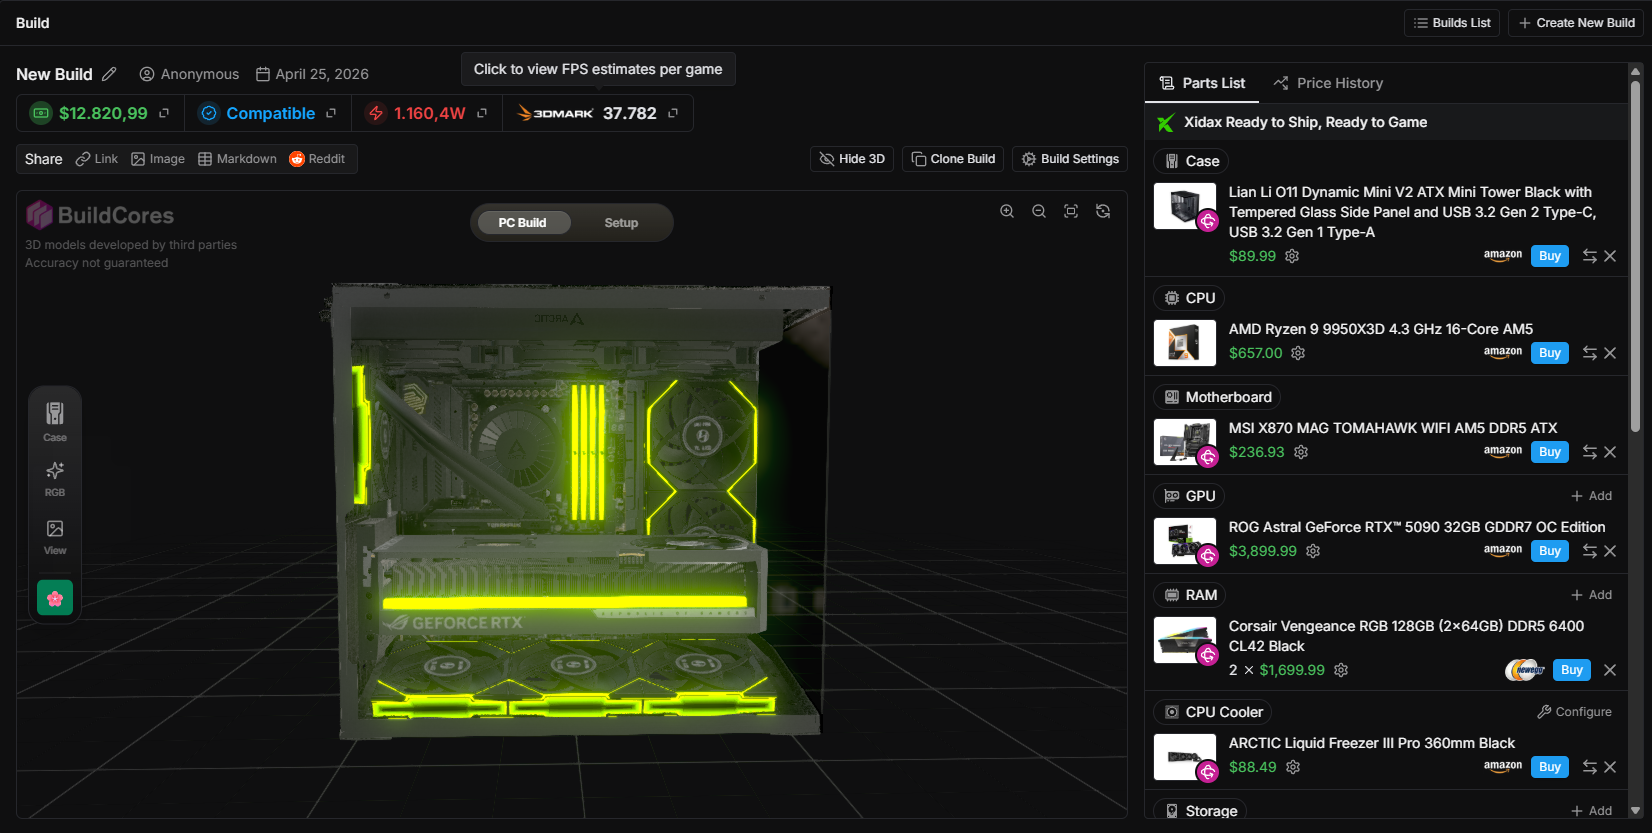Swap the ARCTIC Liquid Freezer cooler

click(1590, 767)
